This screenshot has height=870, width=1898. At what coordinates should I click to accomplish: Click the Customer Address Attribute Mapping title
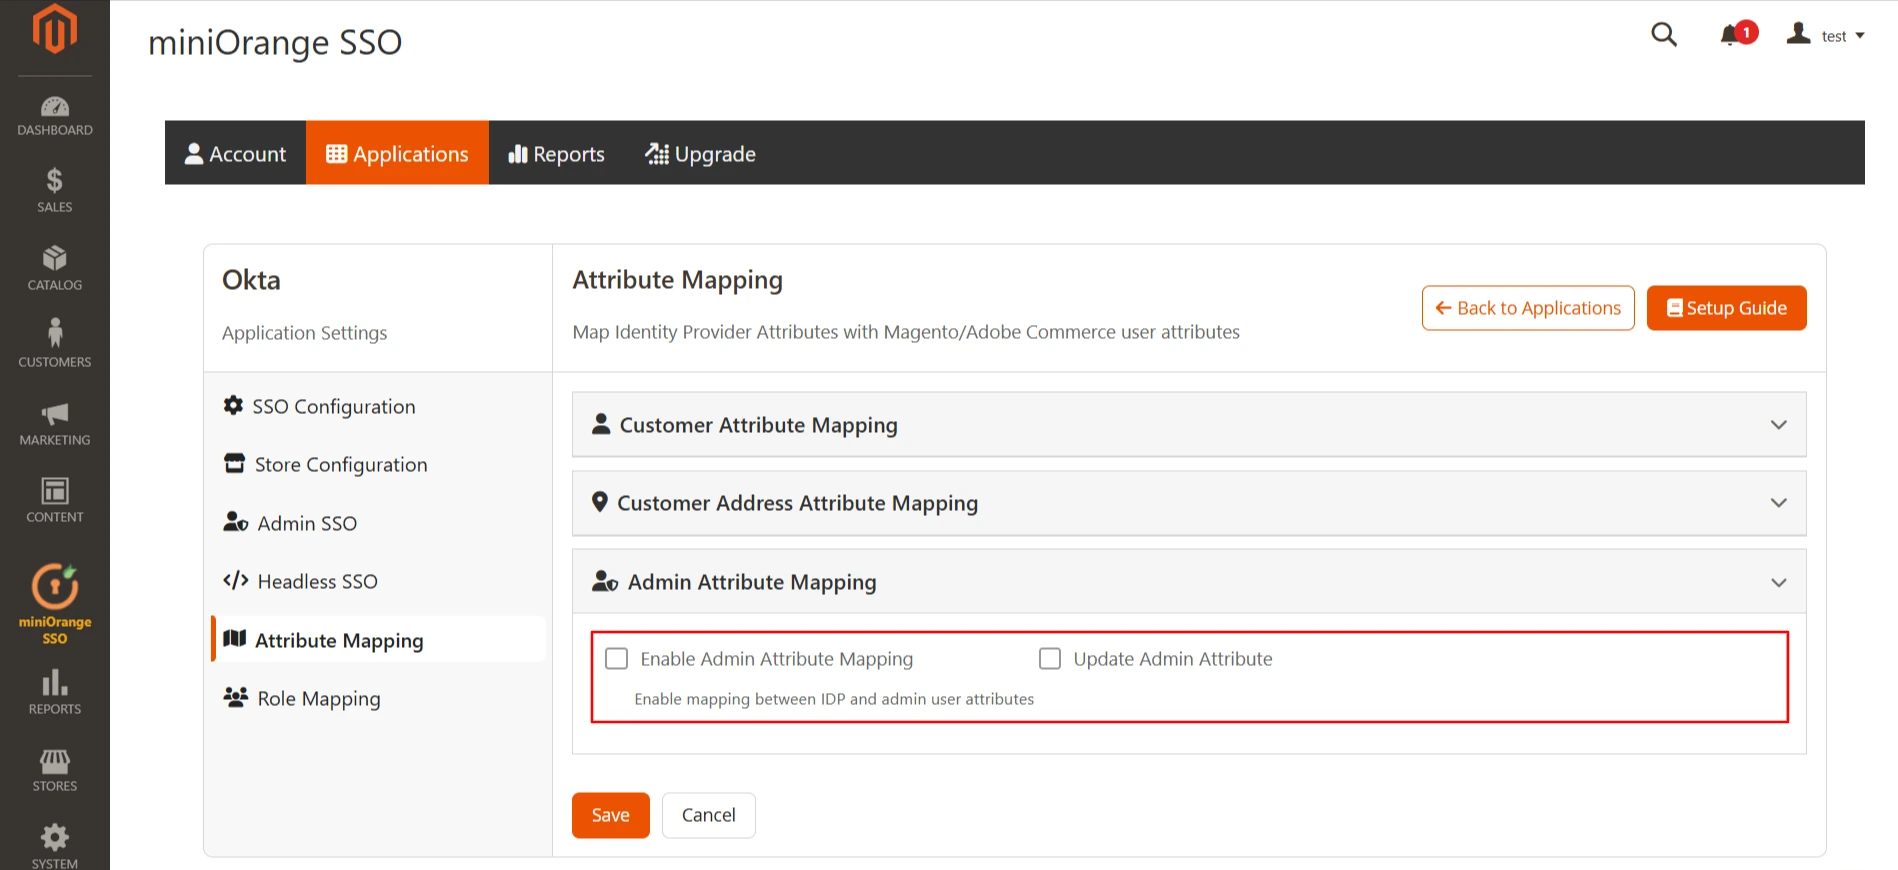pyautogui.click(x=798, y=503)
